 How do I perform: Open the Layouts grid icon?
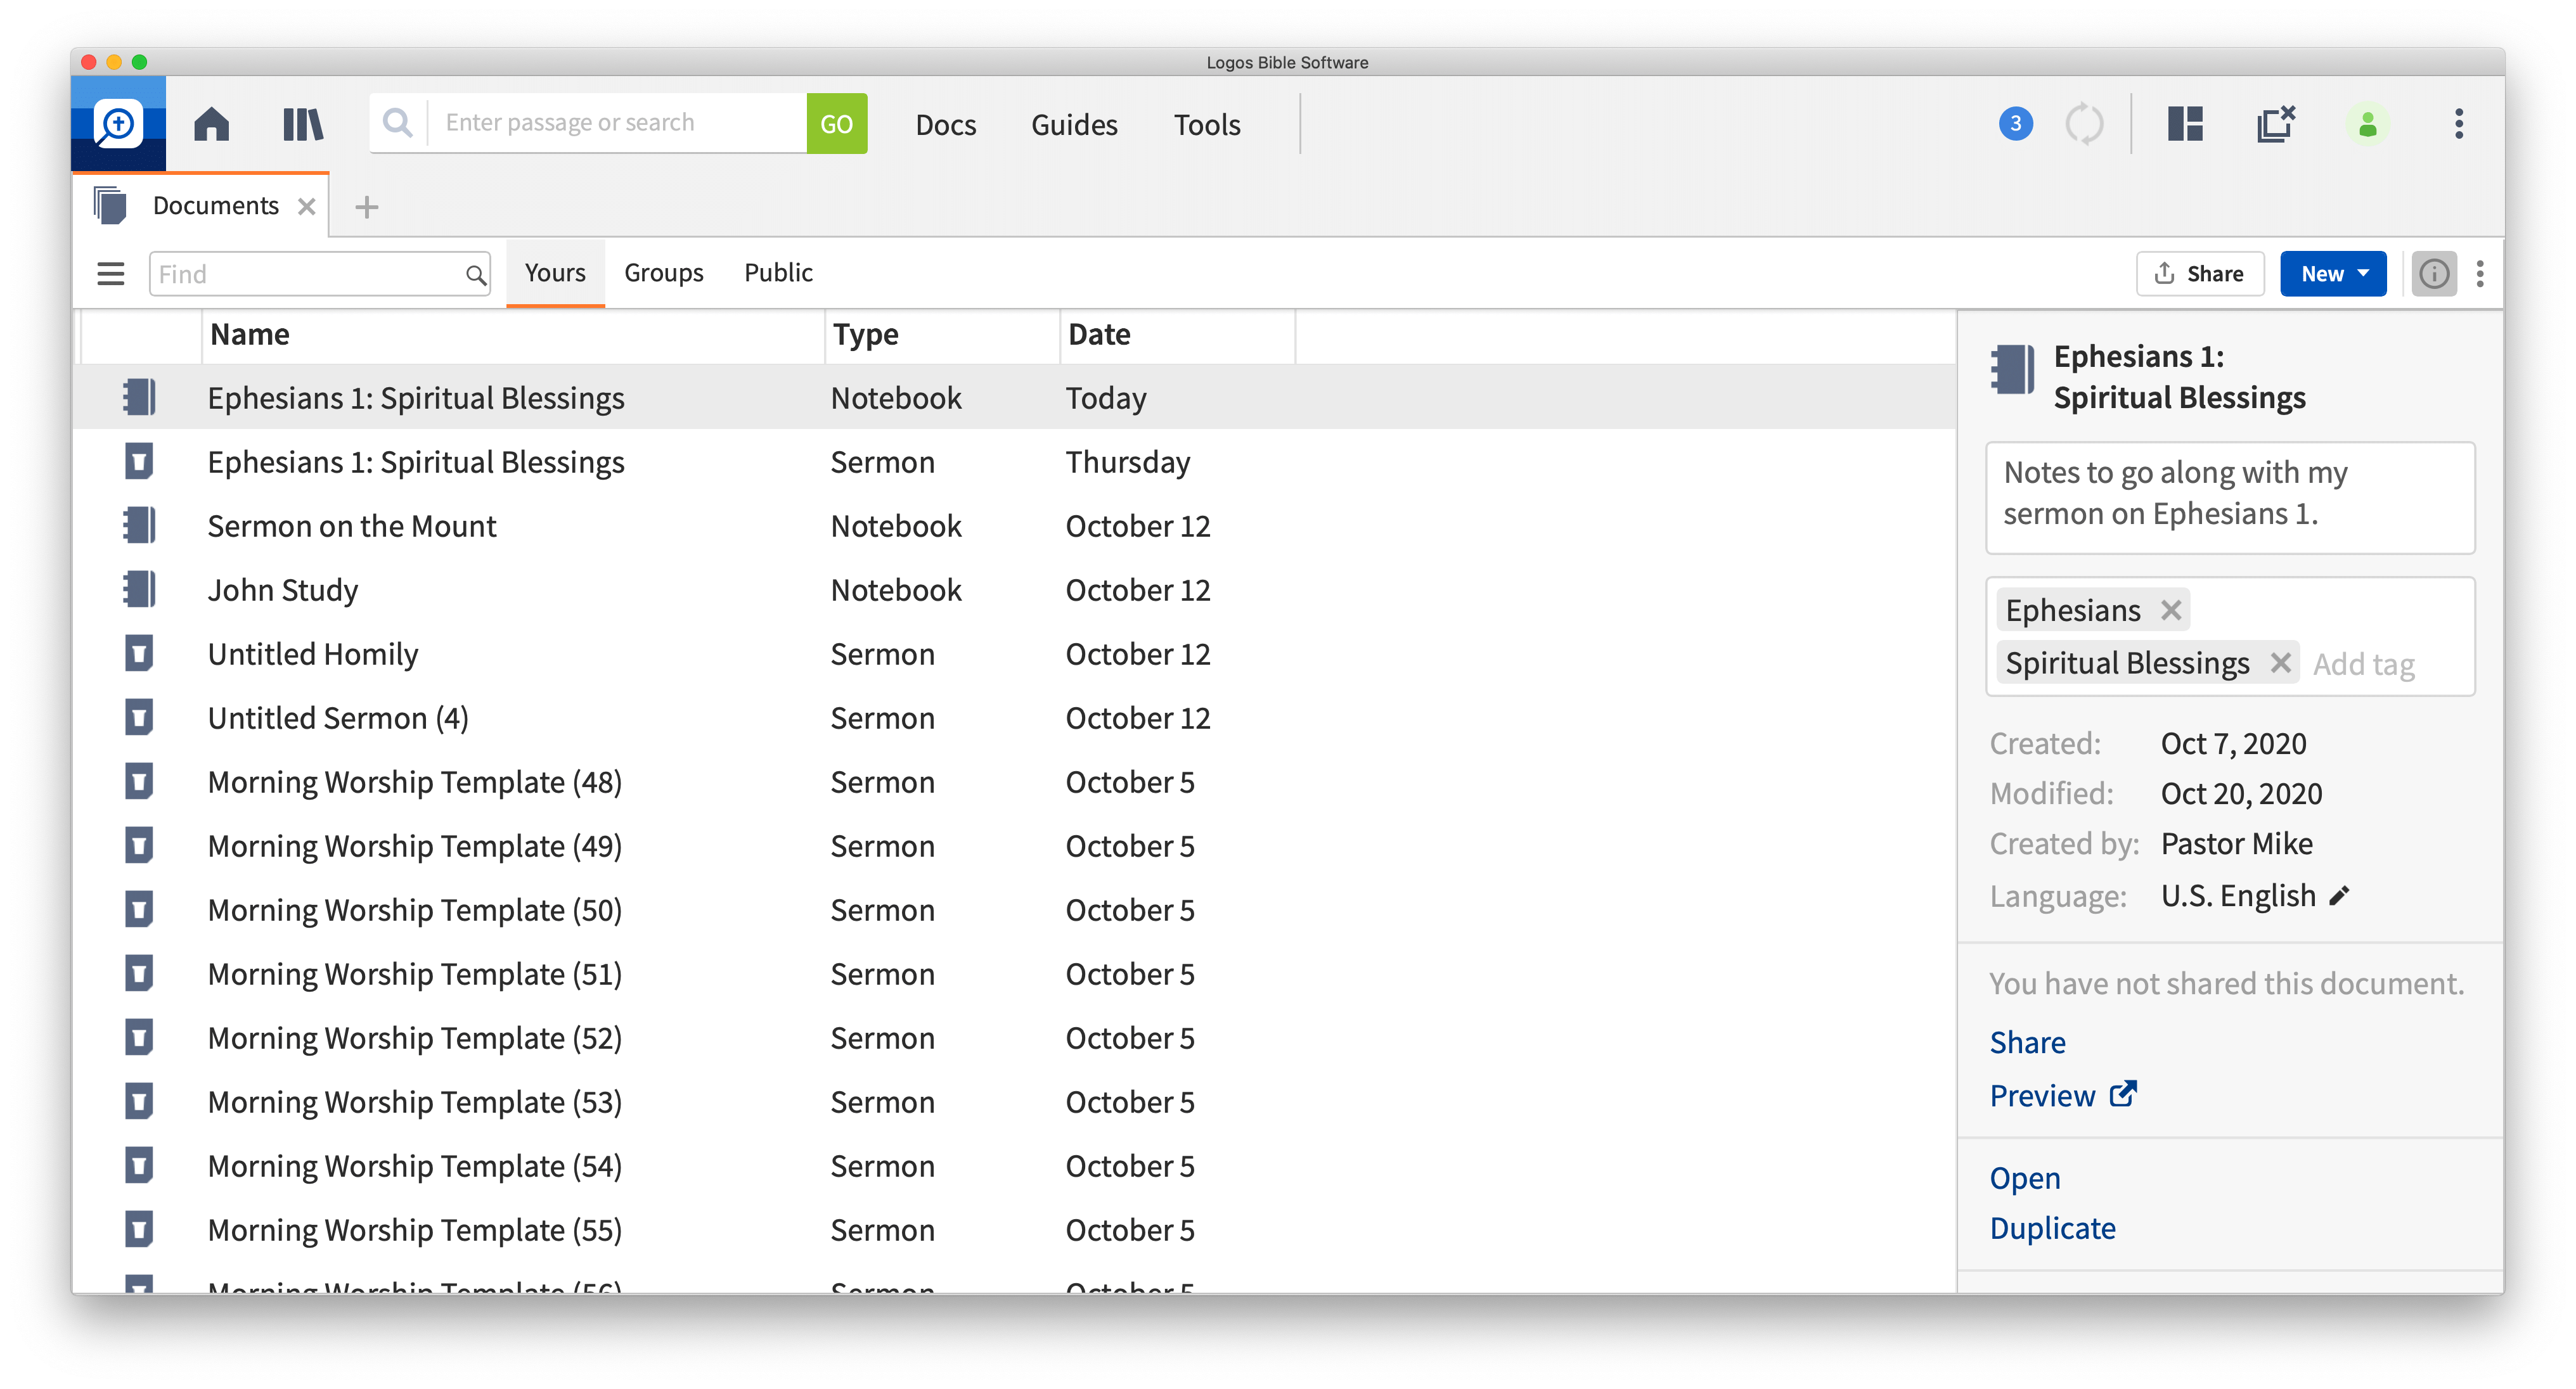coord(2185,124)
